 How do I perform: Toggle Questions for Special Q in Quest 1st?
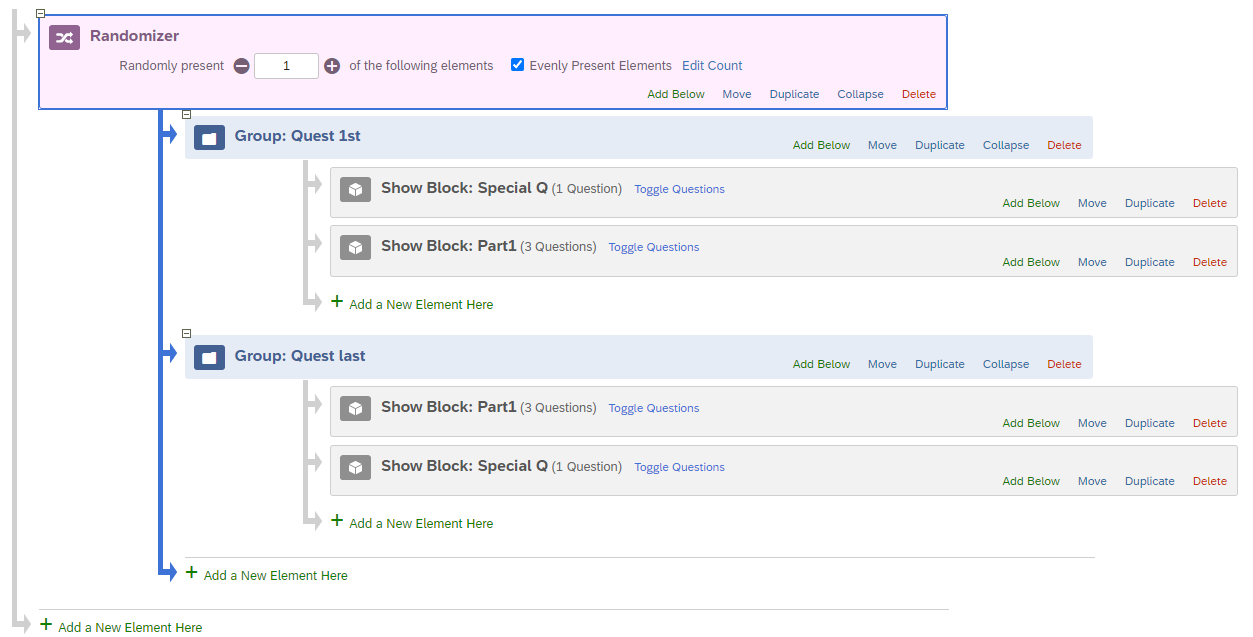click(679, 189)
